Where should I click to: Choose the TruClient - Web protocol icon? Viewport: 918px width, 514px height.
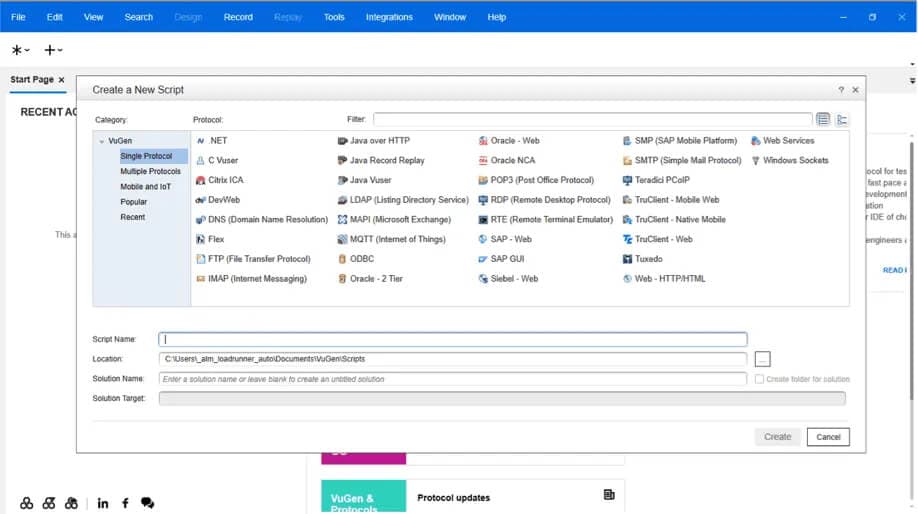pos(627,239)
